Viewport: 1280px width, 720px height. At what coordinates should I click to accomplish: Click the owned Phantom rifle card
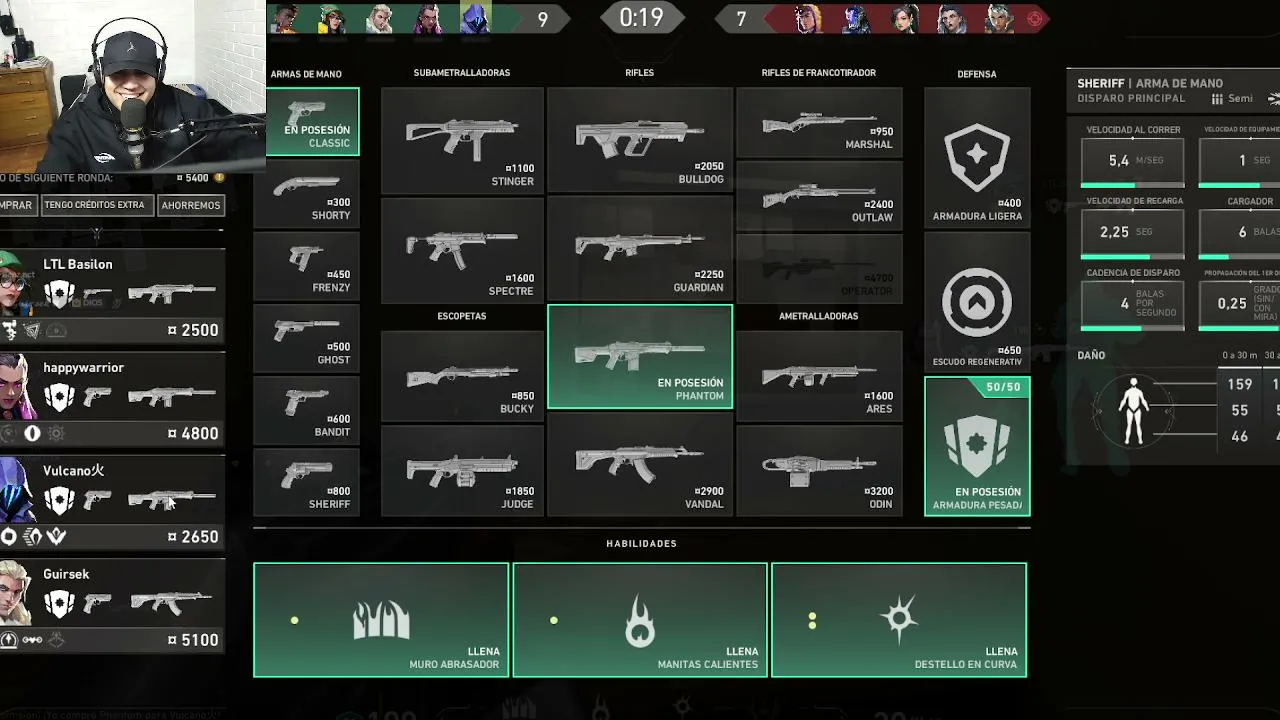(640, 357)
